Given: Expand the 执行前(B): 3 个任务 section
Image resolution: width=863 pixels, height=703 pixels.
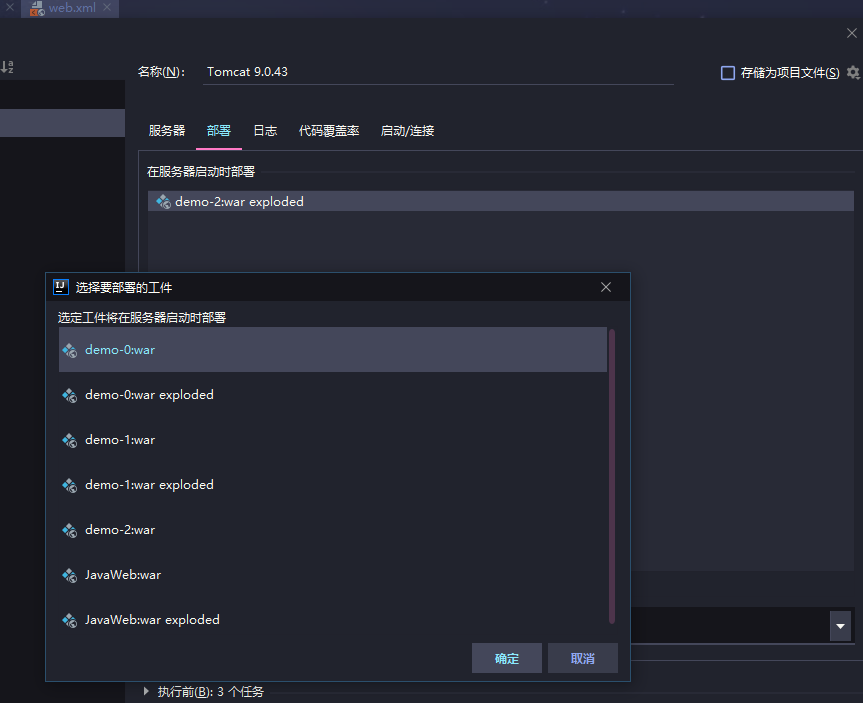Looking at the screenshot, I should 146,691.
